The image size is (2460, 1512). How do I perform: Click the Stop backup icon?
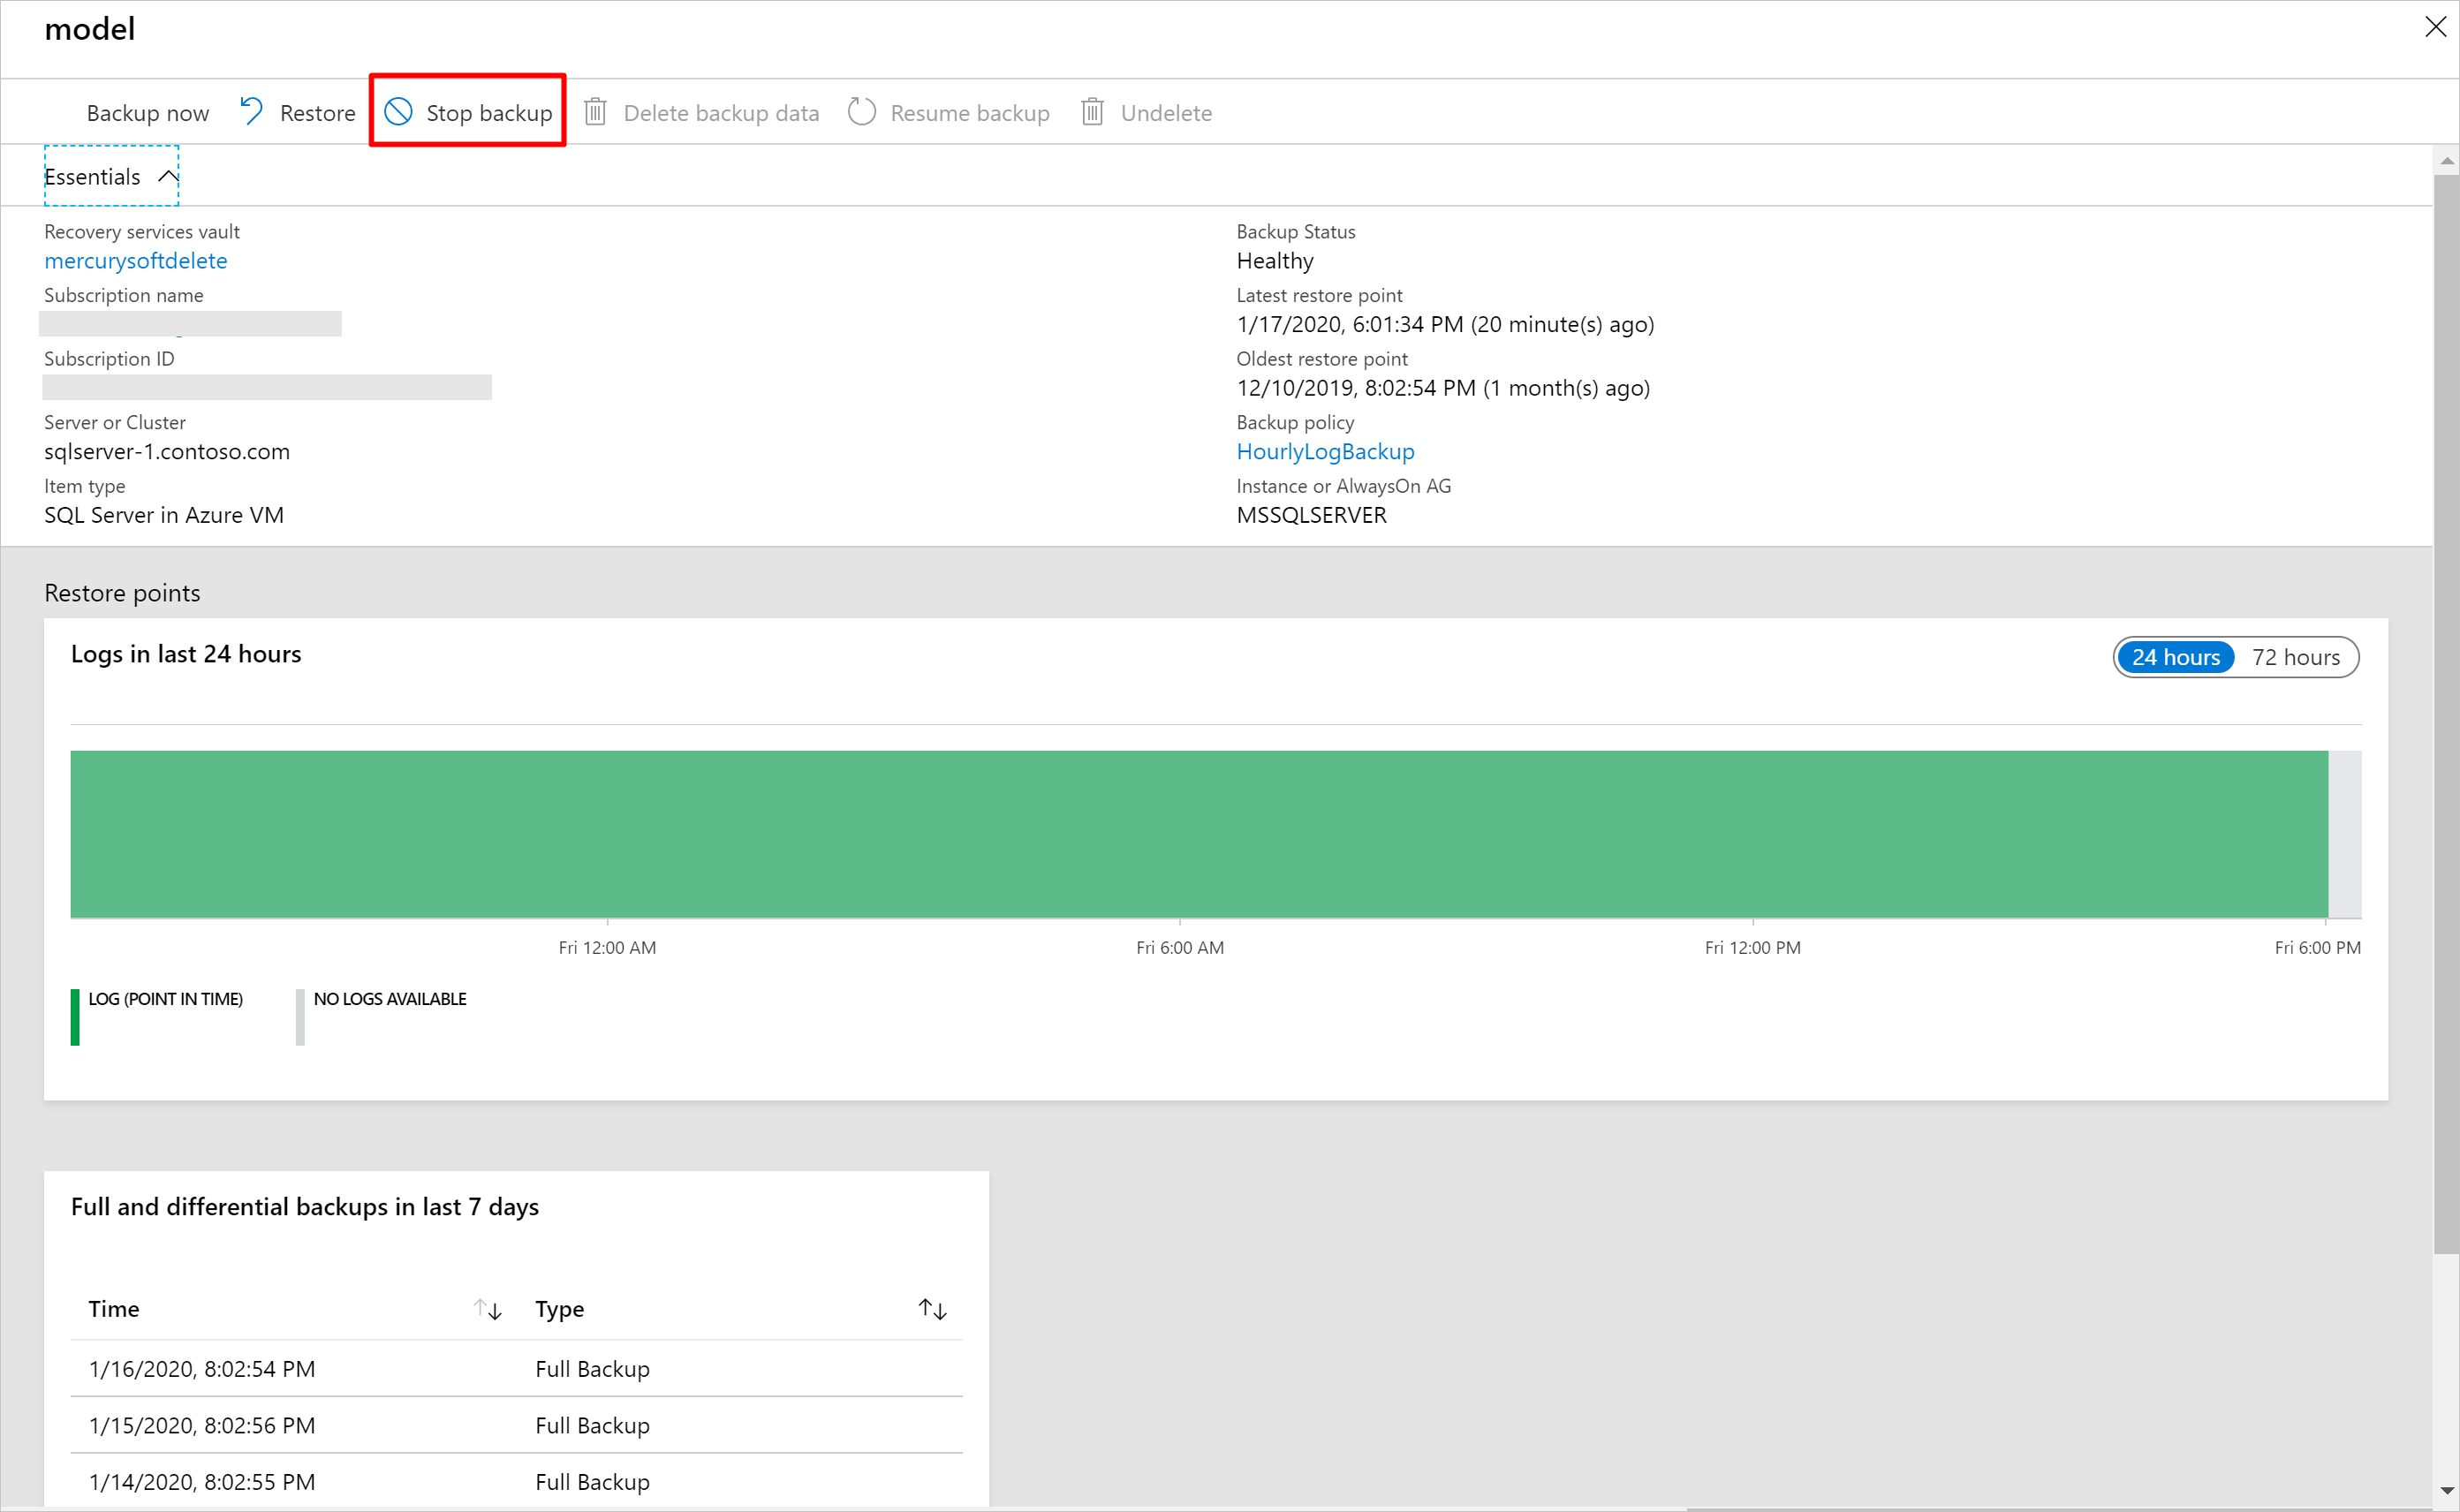(x=401, y=110)
